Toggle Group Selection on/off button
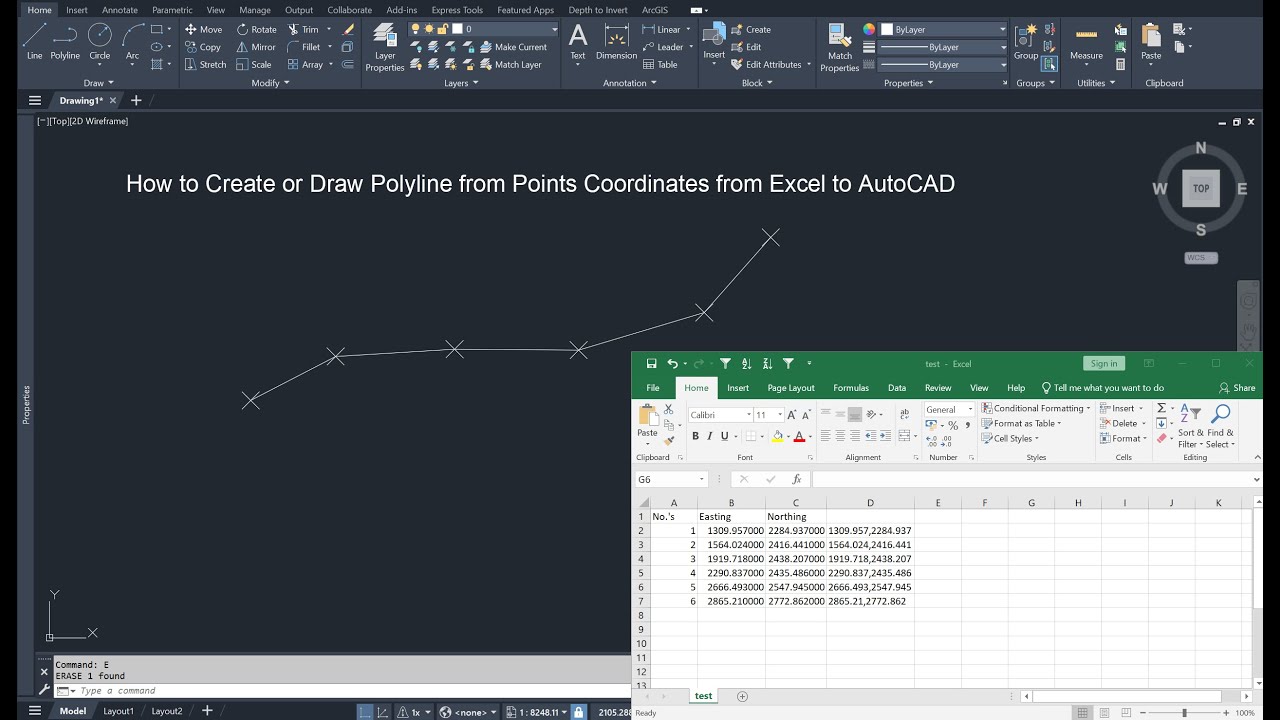Viewport: 1280px width, 720px height. (x=1049, y=64)
